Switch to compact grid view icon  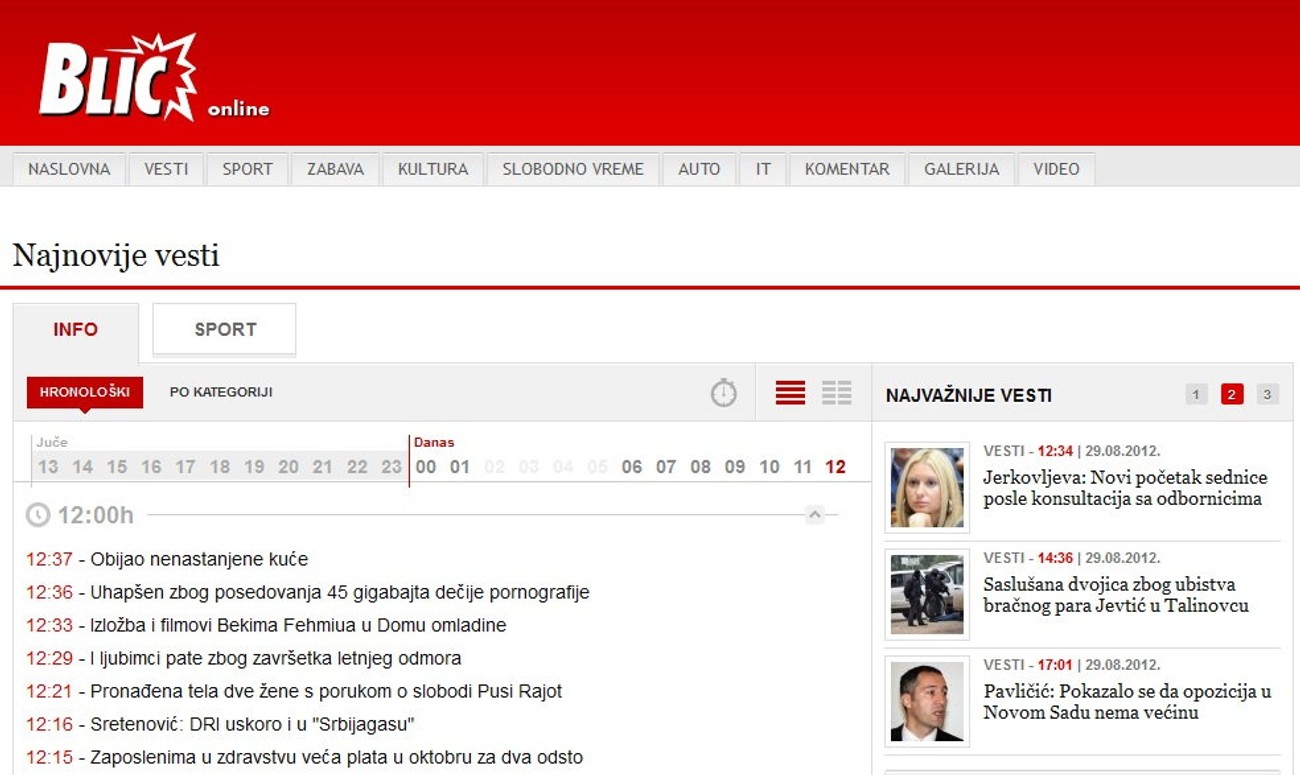tap(838, 392)
